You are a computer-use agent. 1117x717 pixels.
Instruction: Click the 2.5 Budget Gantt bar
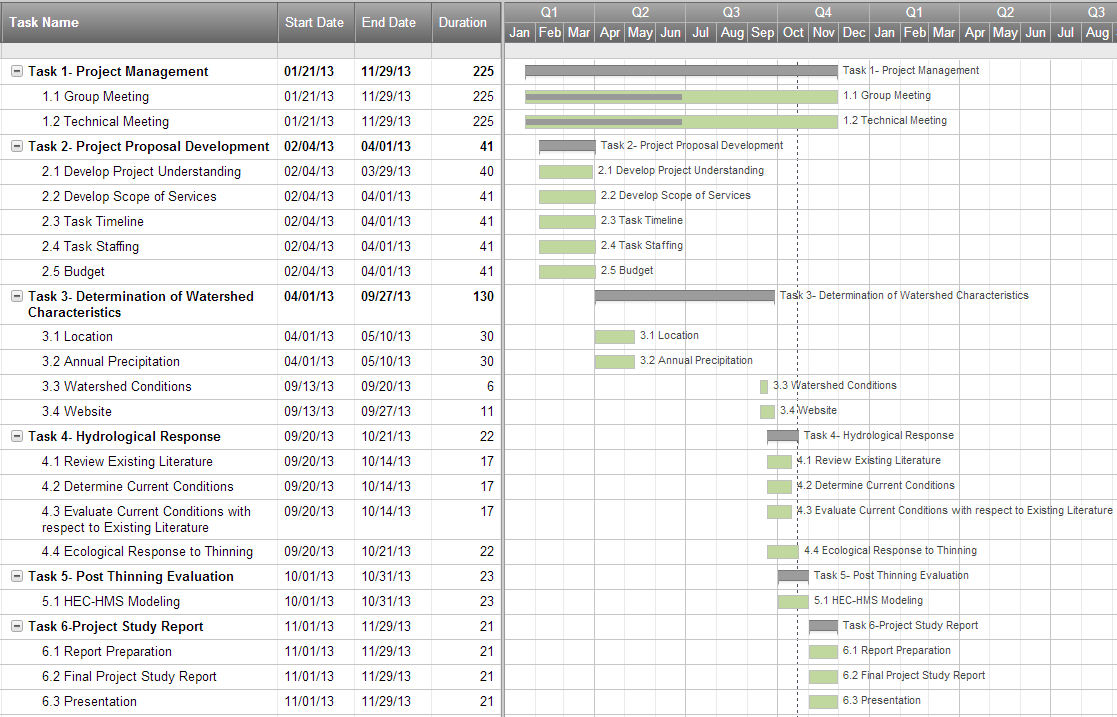tap(567, 272)
